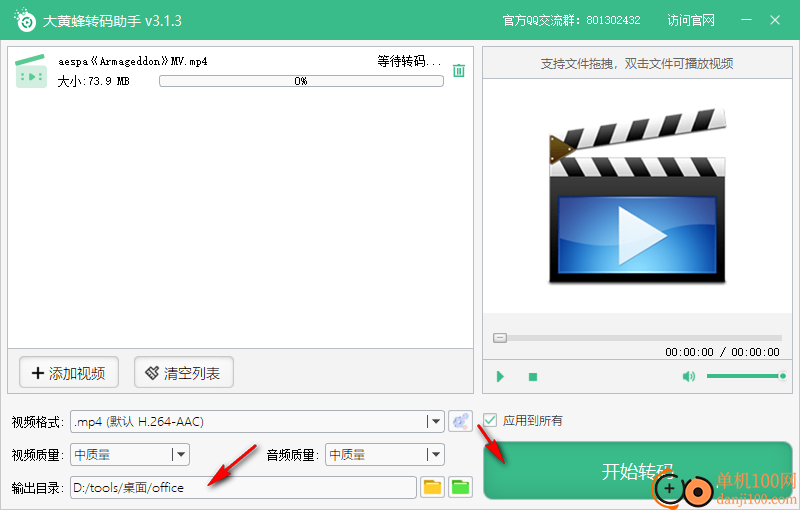Click the app logo in title bar
This screenshot has width=800, height=510.
24,20
